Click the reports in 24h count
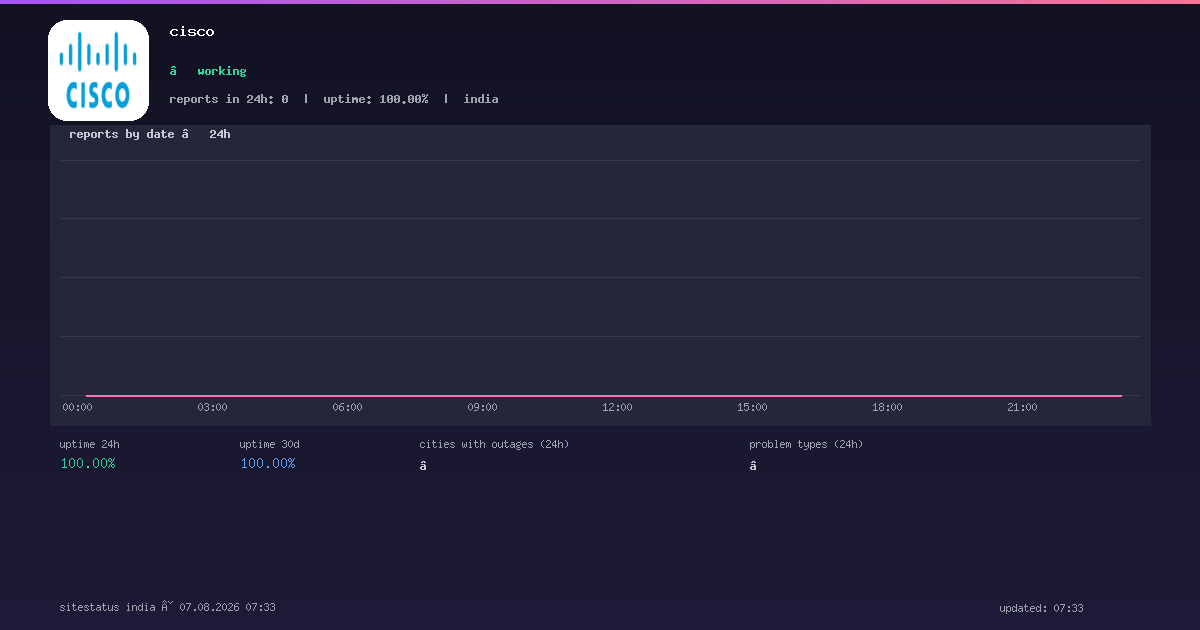This screenshot has height=630, width=1200. tap(229, 99)
